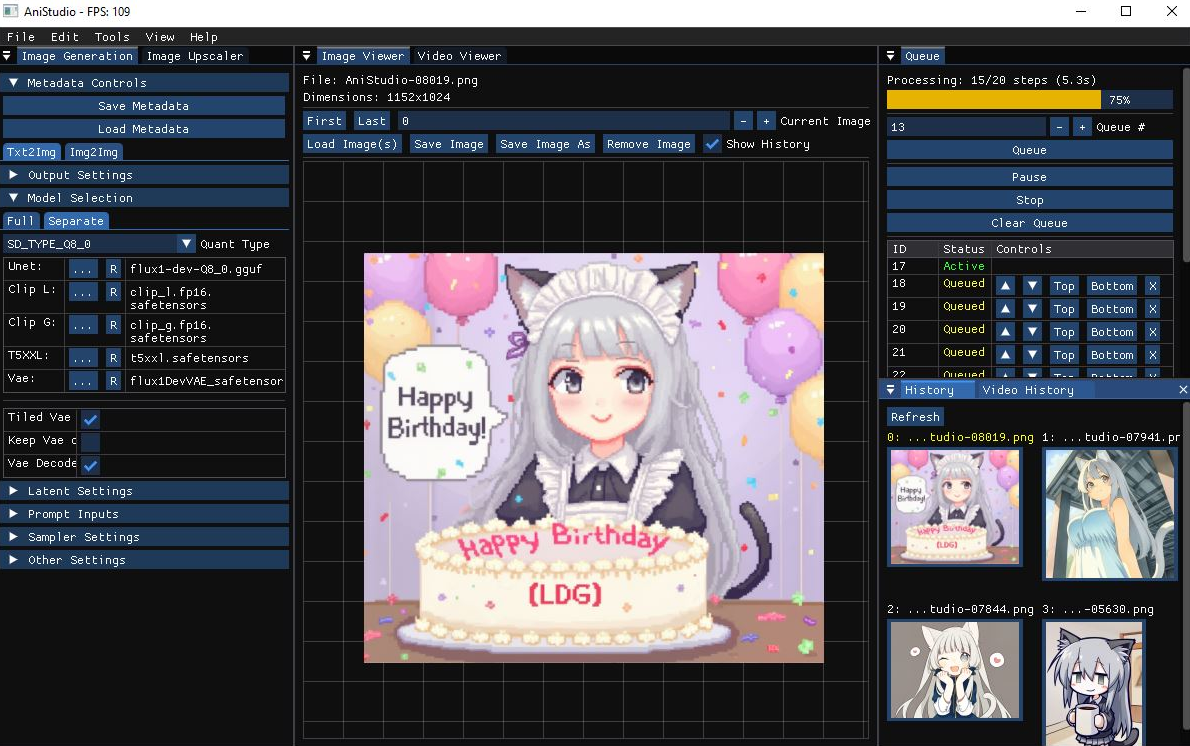The image size is (1190, 746).
Task: Decrease current image index with minus
Action: coord(743,121)
